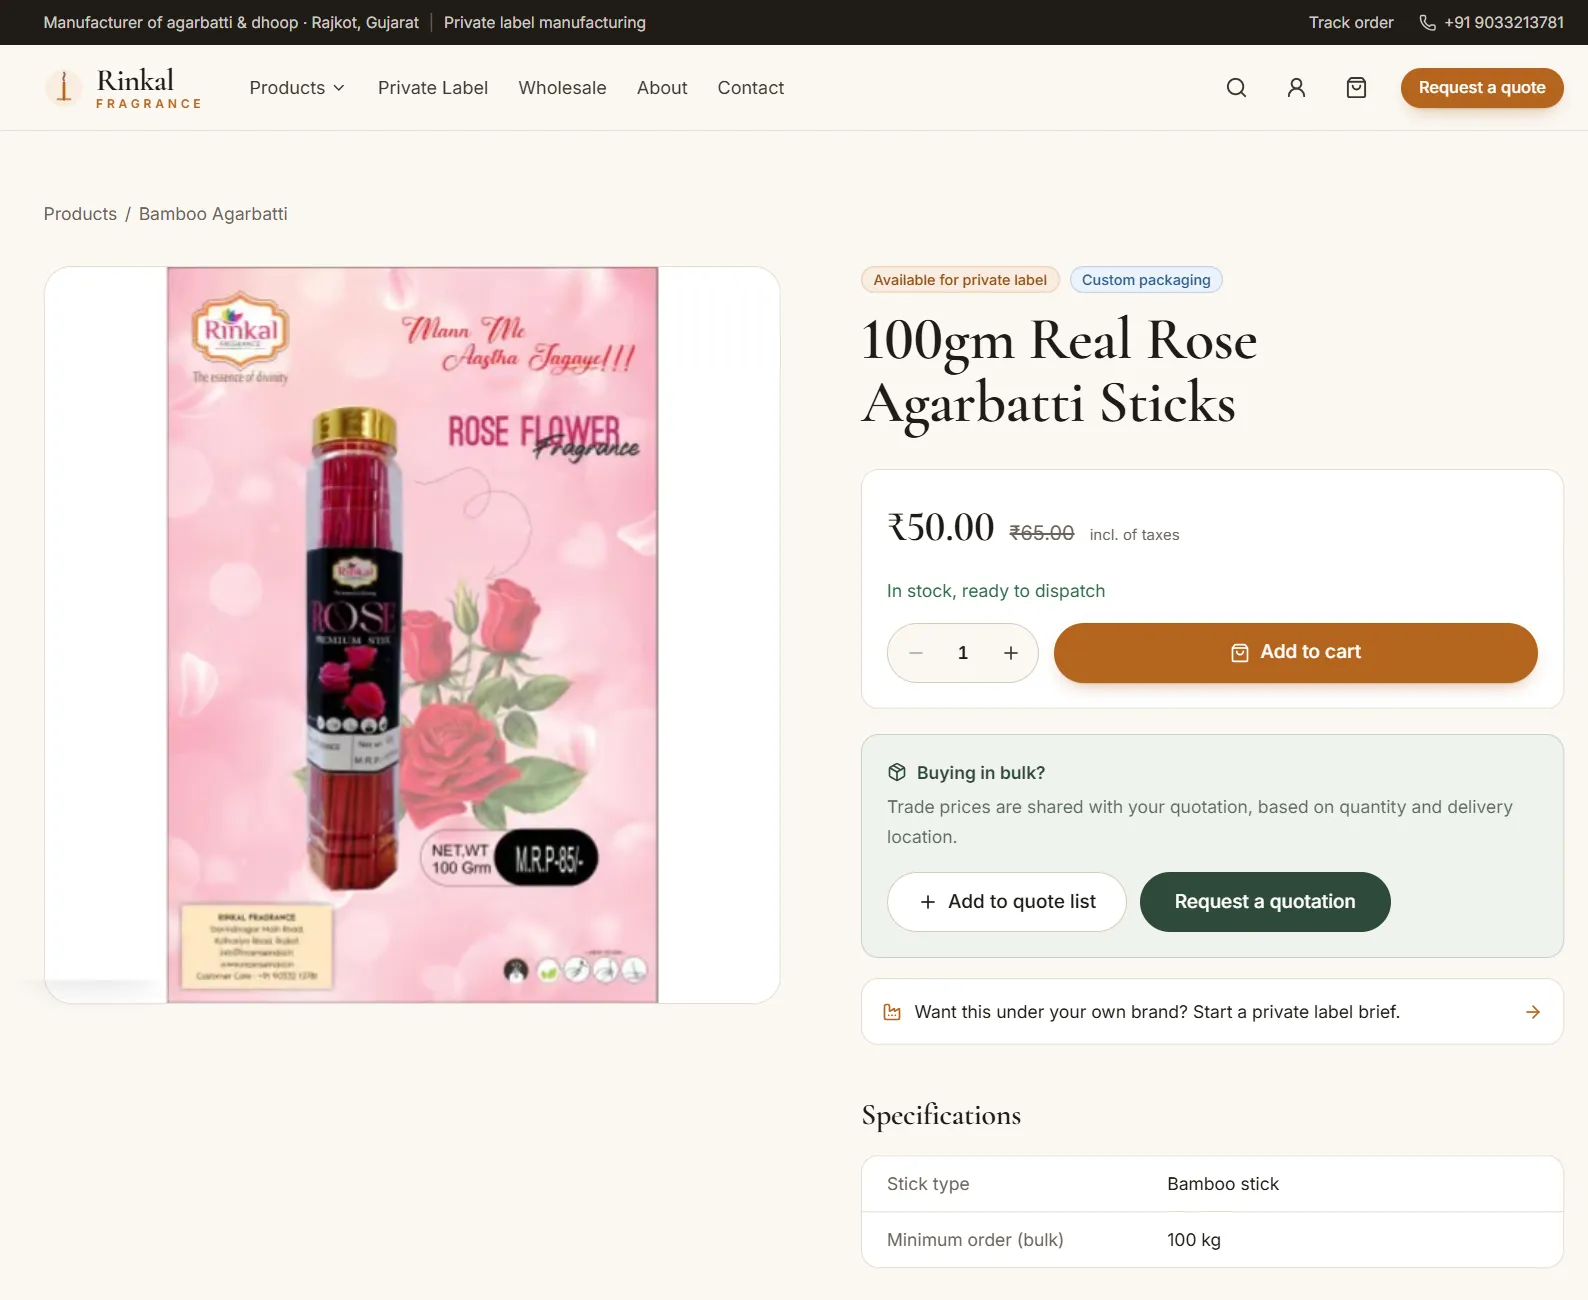Screen dimensions: 1588x1300
Task: Click the Rinkal Fragrance logo
Action: tap(123, 88)
